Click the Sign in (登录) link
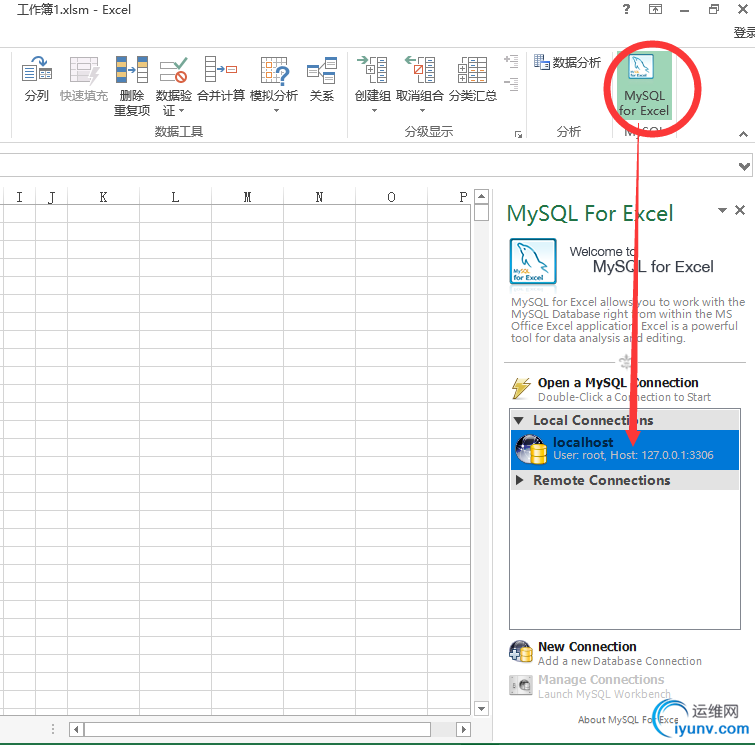The image size is (755, 745). click(x=744, y=33)
